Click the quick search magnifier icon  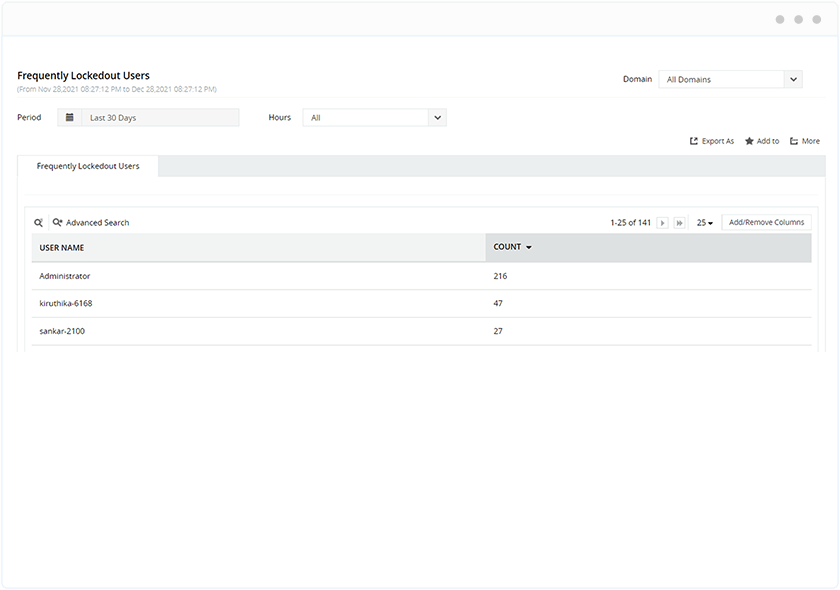(39, 222)
